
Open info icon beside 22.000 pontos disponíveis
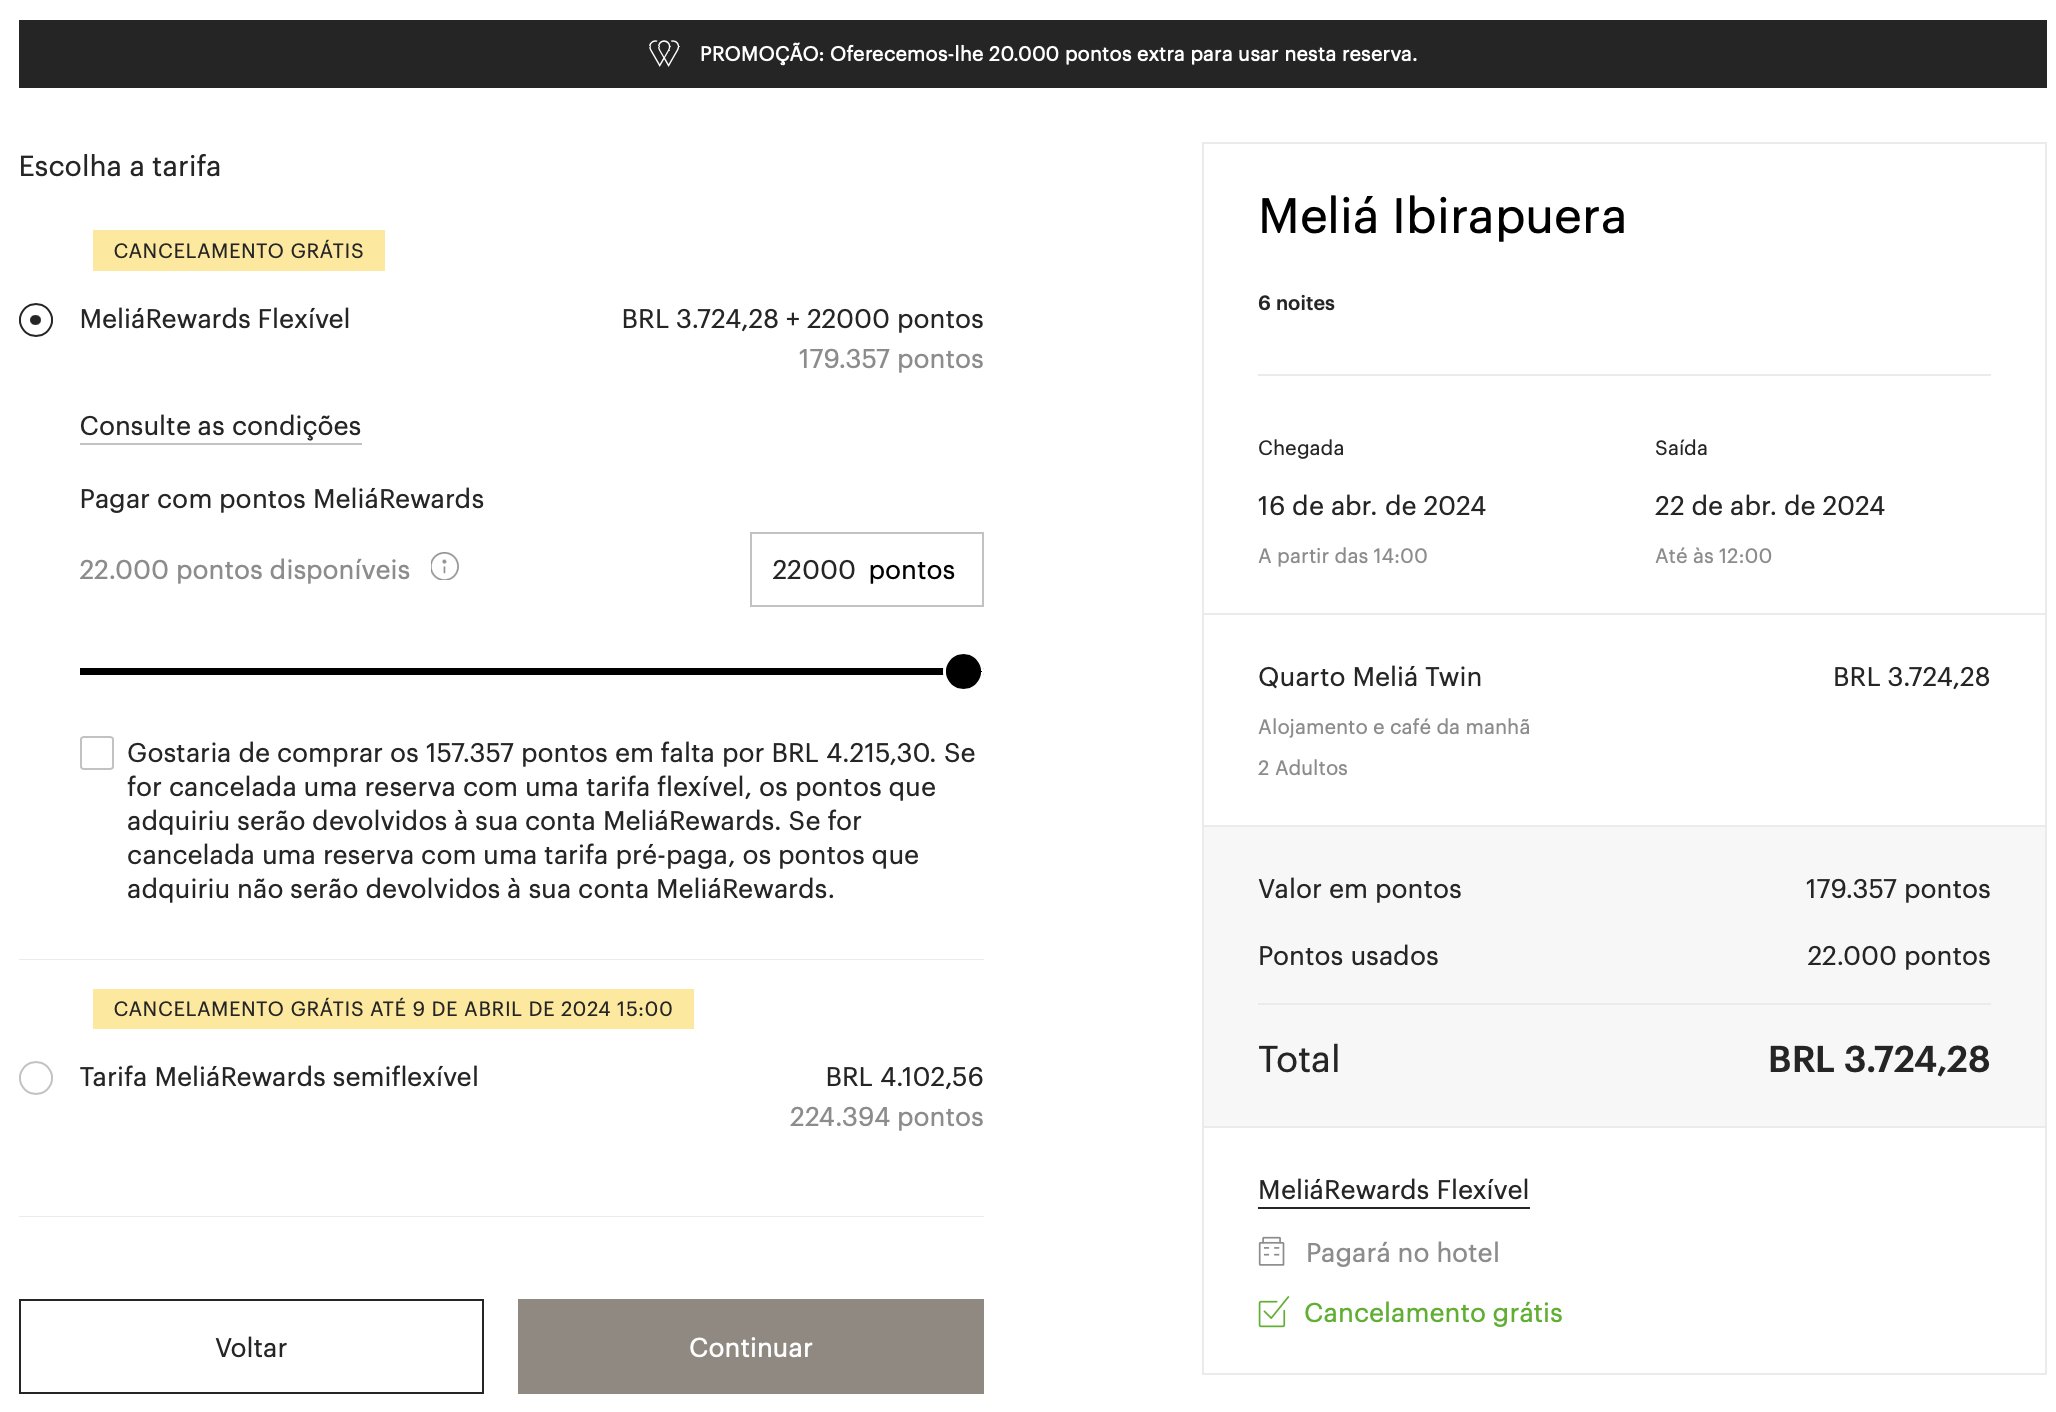tap(444, 567)
